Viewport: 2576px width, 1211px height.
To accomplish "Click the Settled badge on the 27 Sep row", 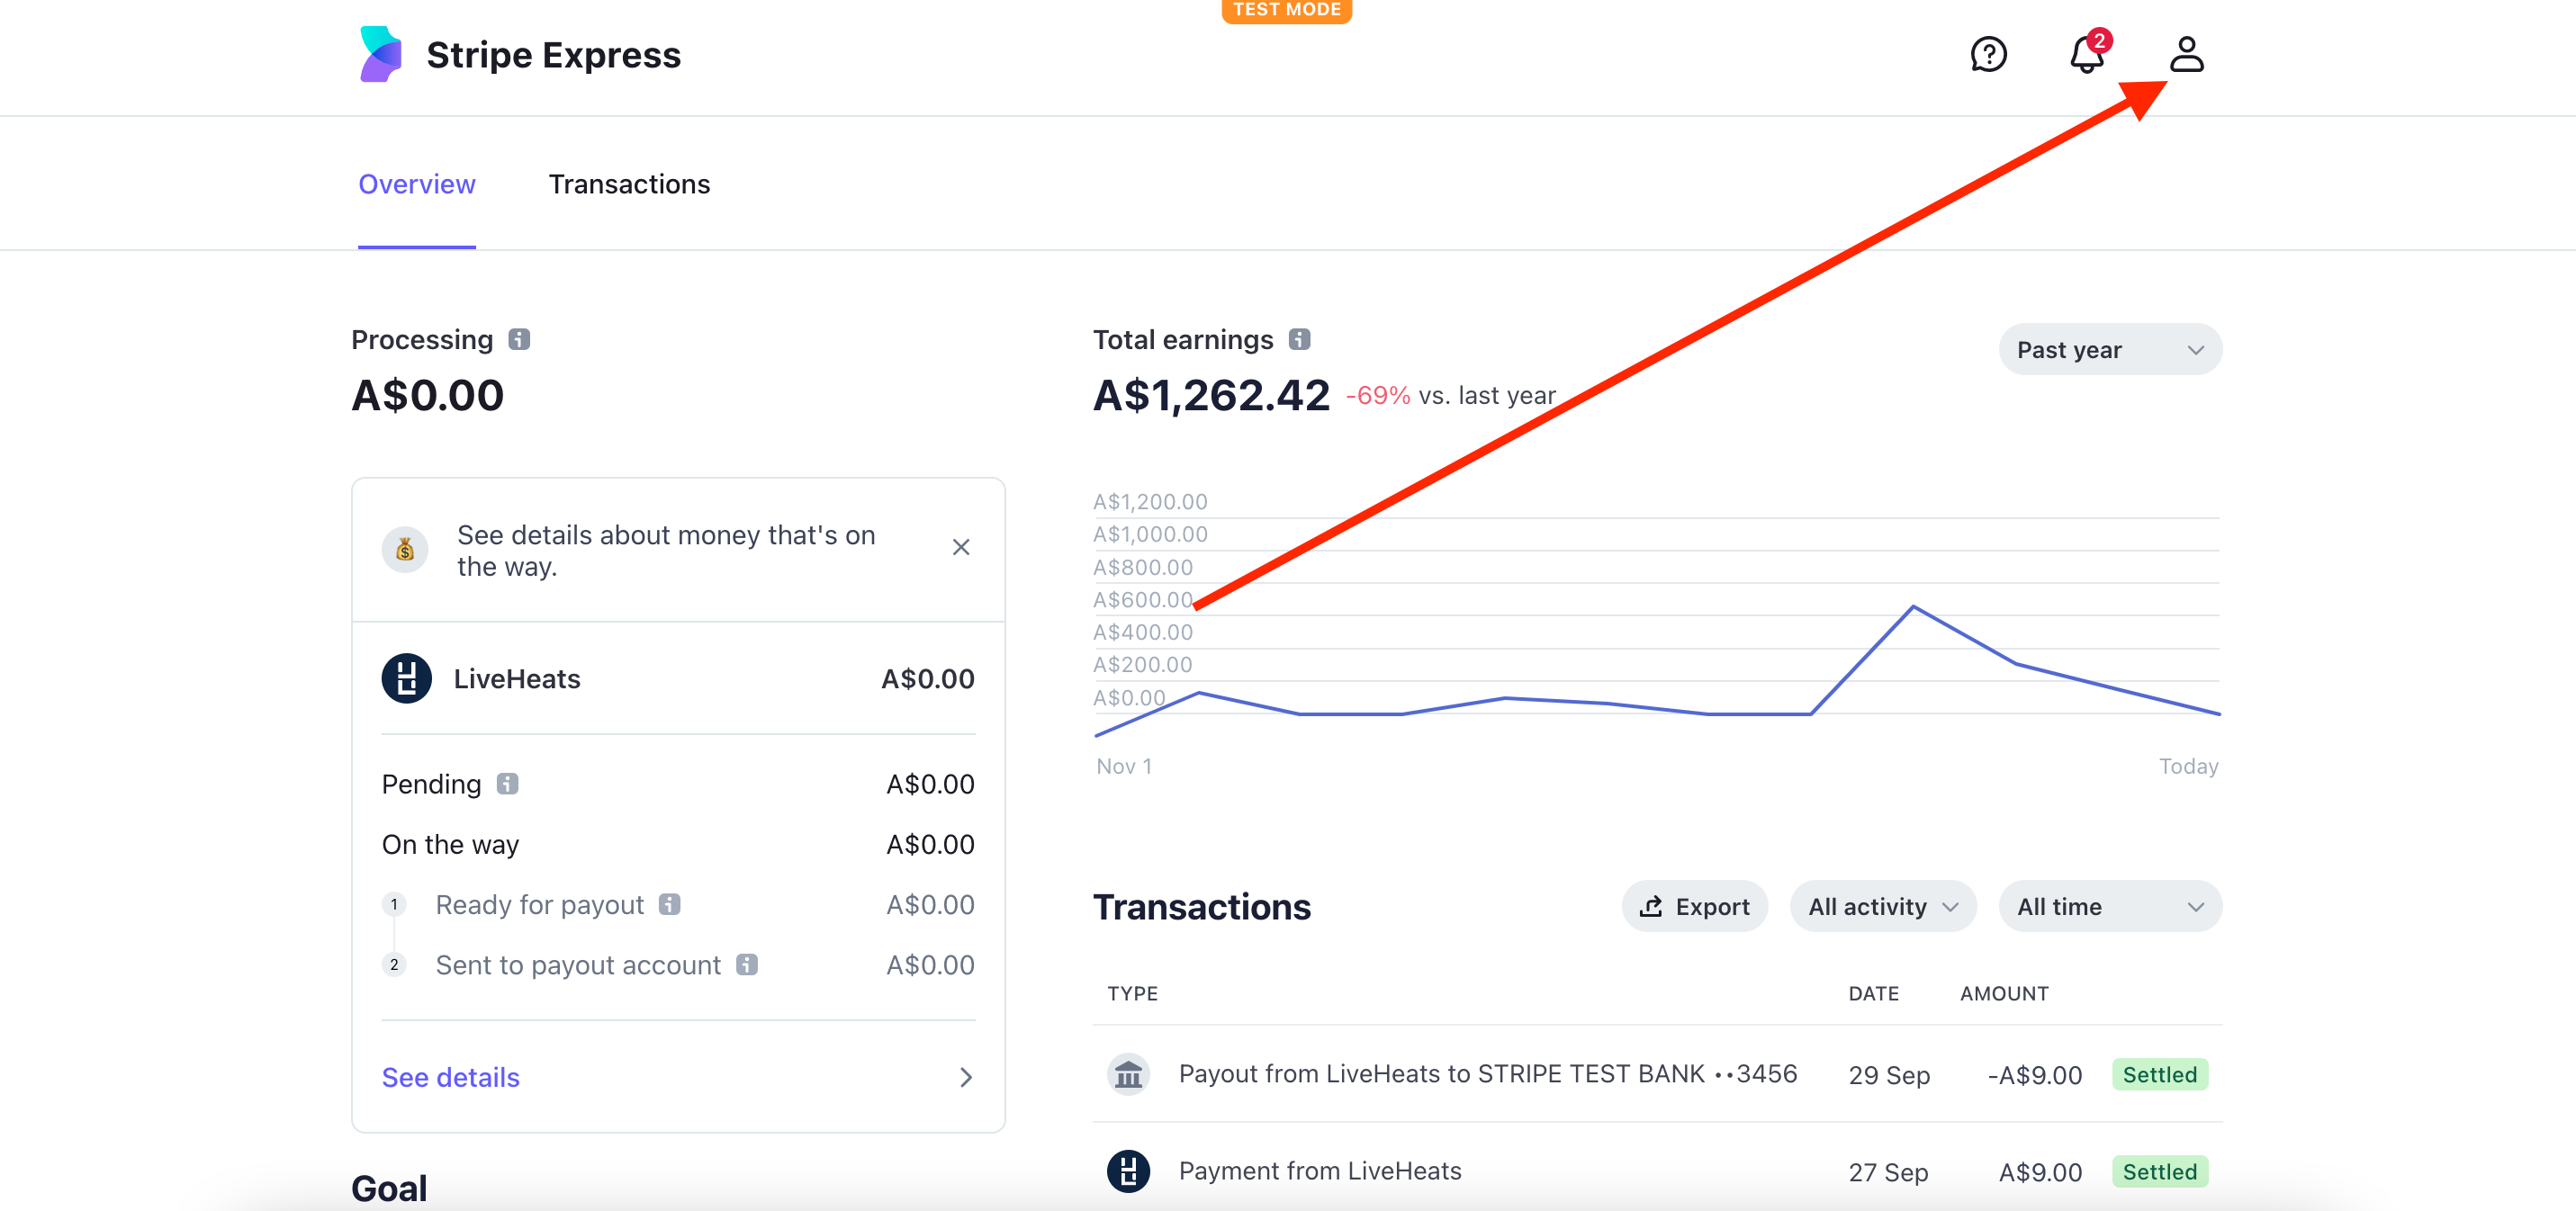I will click(x=2159, y=1171).
